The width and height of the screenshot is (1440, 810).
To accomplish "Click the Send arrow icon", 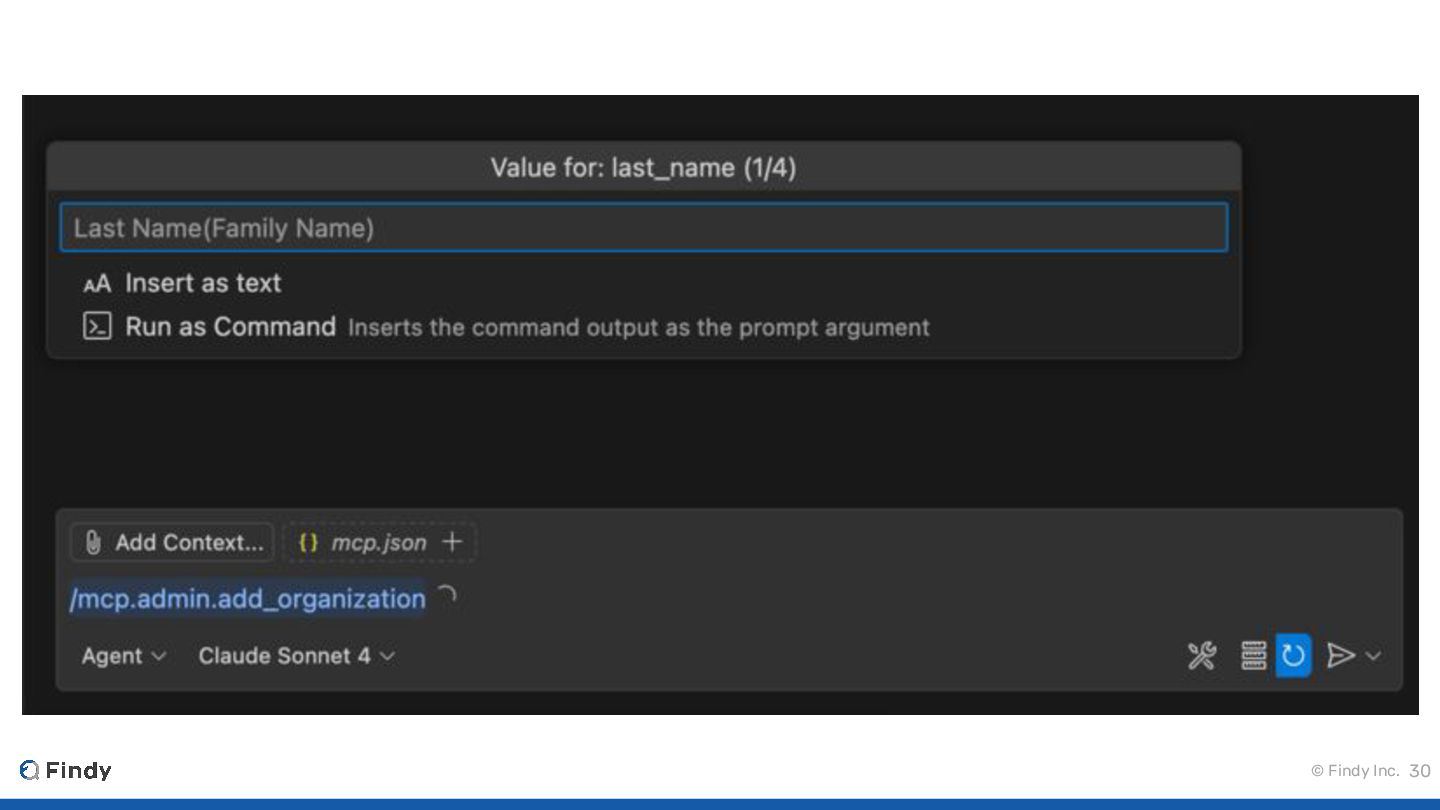I will click(1340, 656).
